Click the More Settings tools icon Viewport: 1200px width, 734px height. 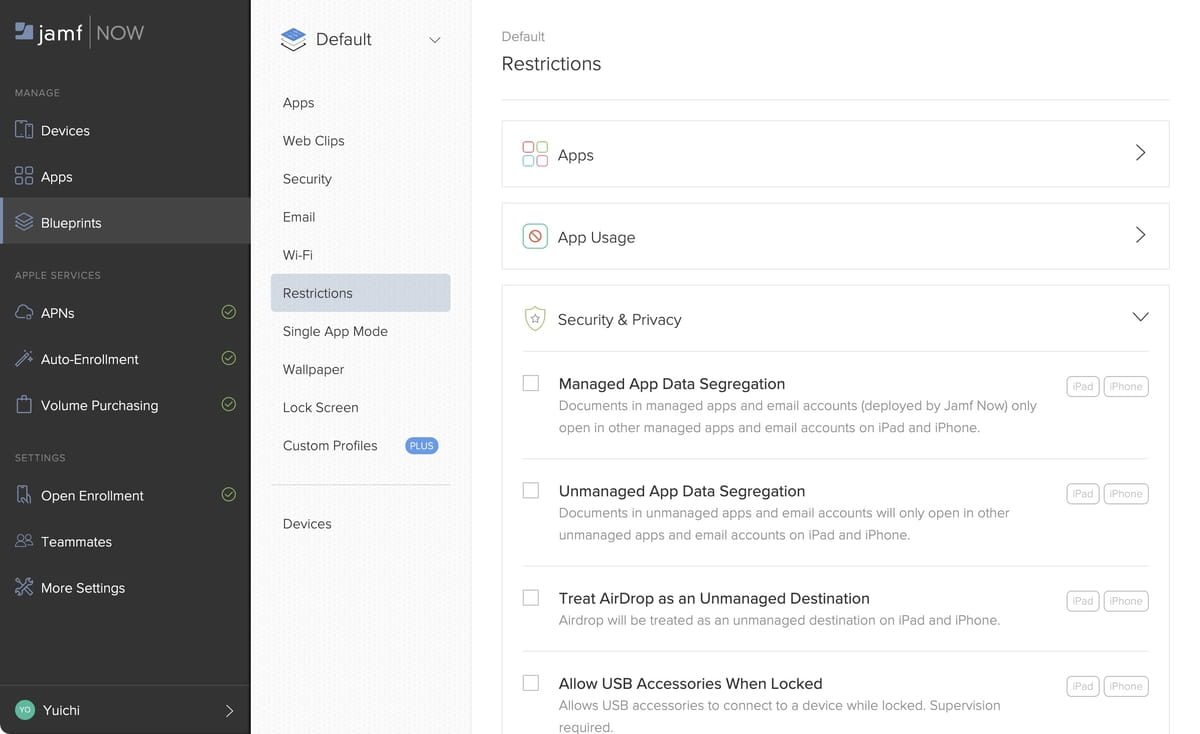(24, 587)
